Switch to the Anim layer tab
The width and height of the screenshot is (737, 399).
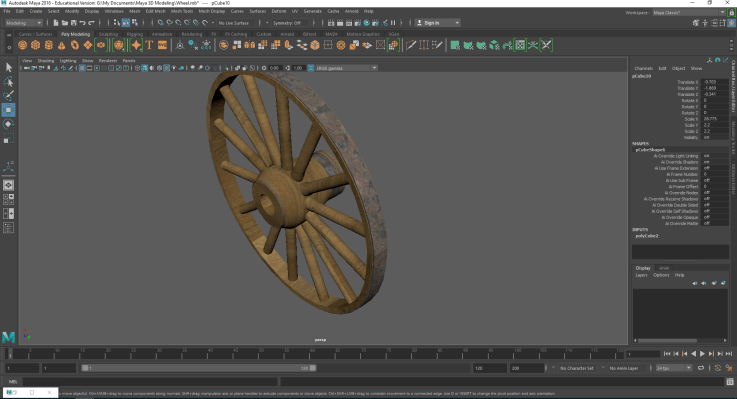664,268
